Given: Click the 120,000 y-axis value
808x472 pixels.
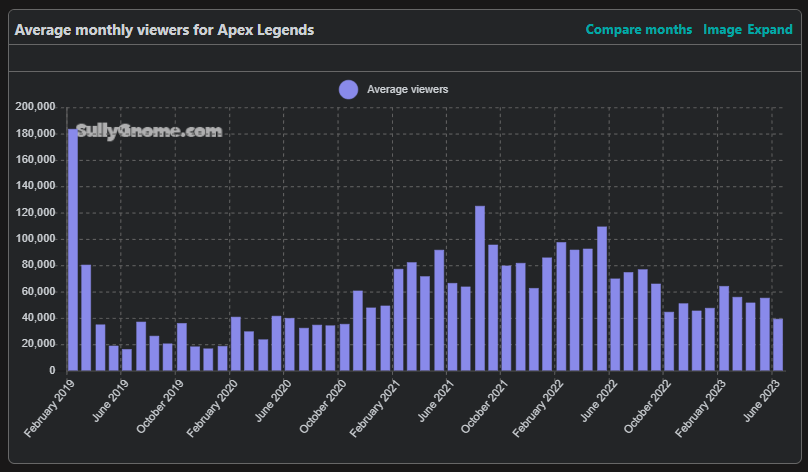Looking at the screenshot, I should pos(35,213).
